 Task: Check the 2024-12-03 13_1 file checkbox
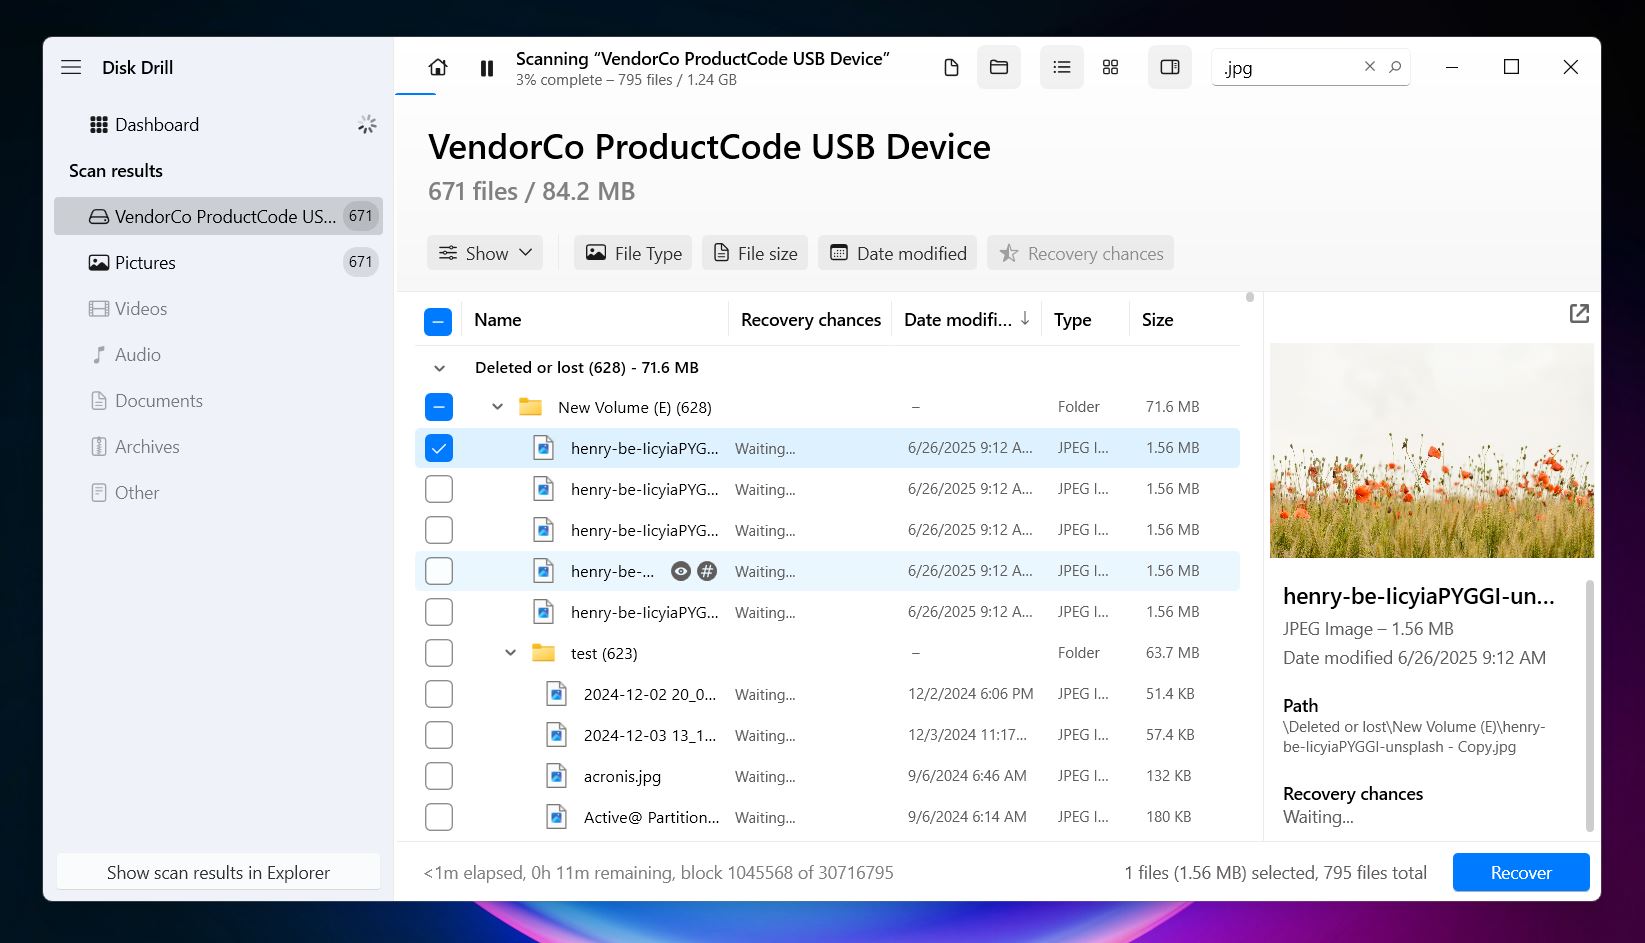[439, 735]
